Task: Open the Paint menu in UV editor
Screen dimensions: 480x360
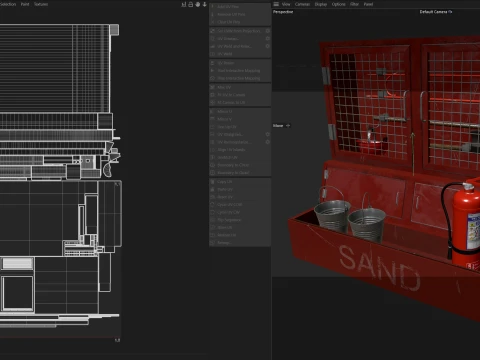Action: [x=25, y=4]
